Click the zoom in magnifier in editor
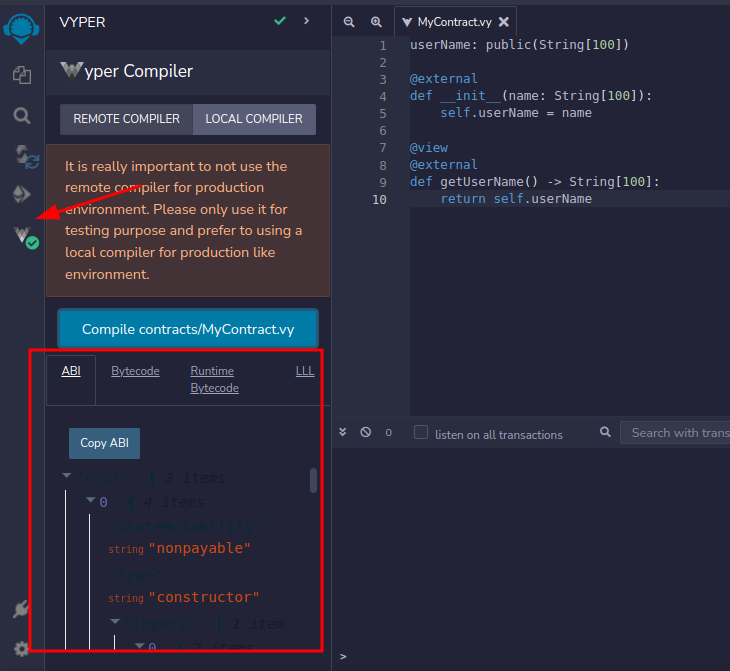730x671 pixels. (376, 21)
